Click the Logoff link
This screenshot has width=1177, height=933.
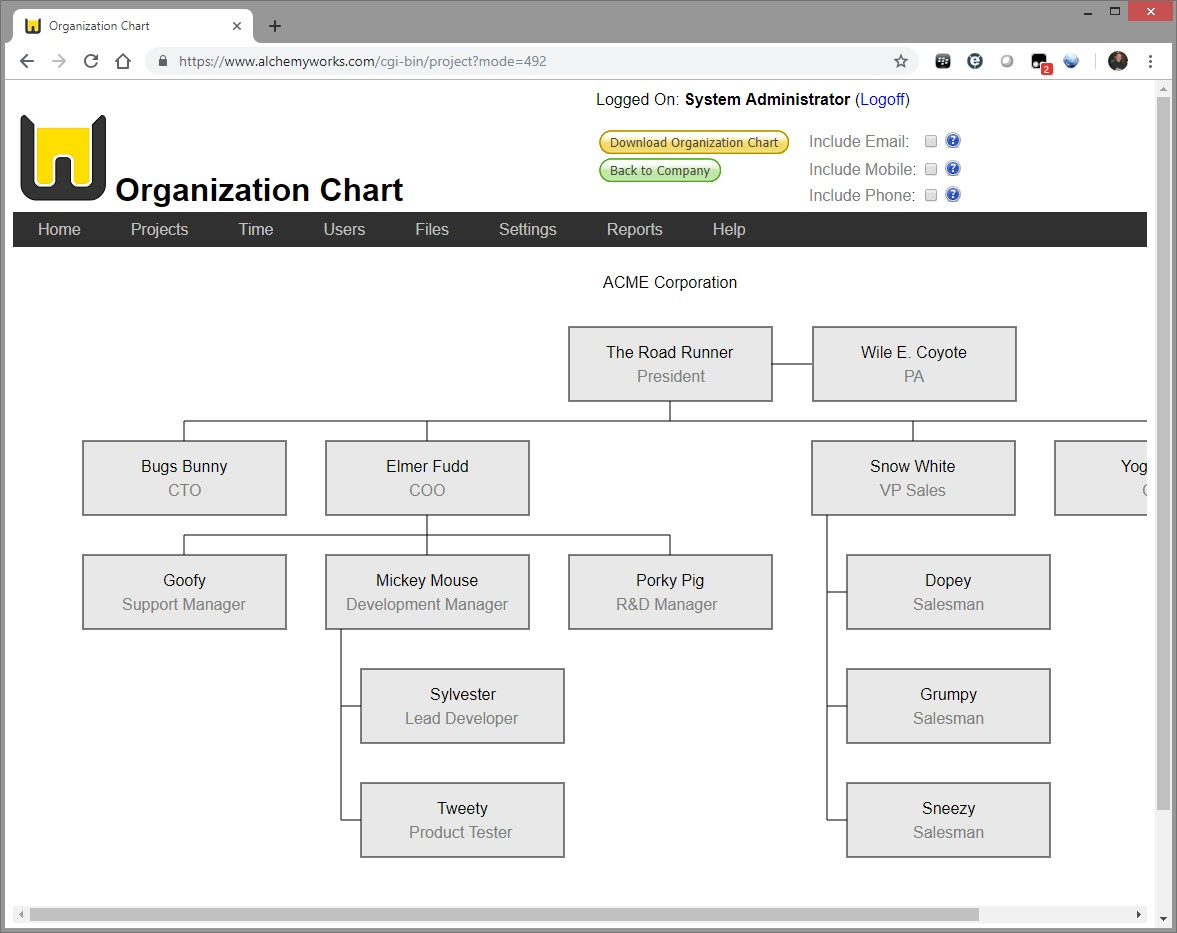click(x=883, y=99)
